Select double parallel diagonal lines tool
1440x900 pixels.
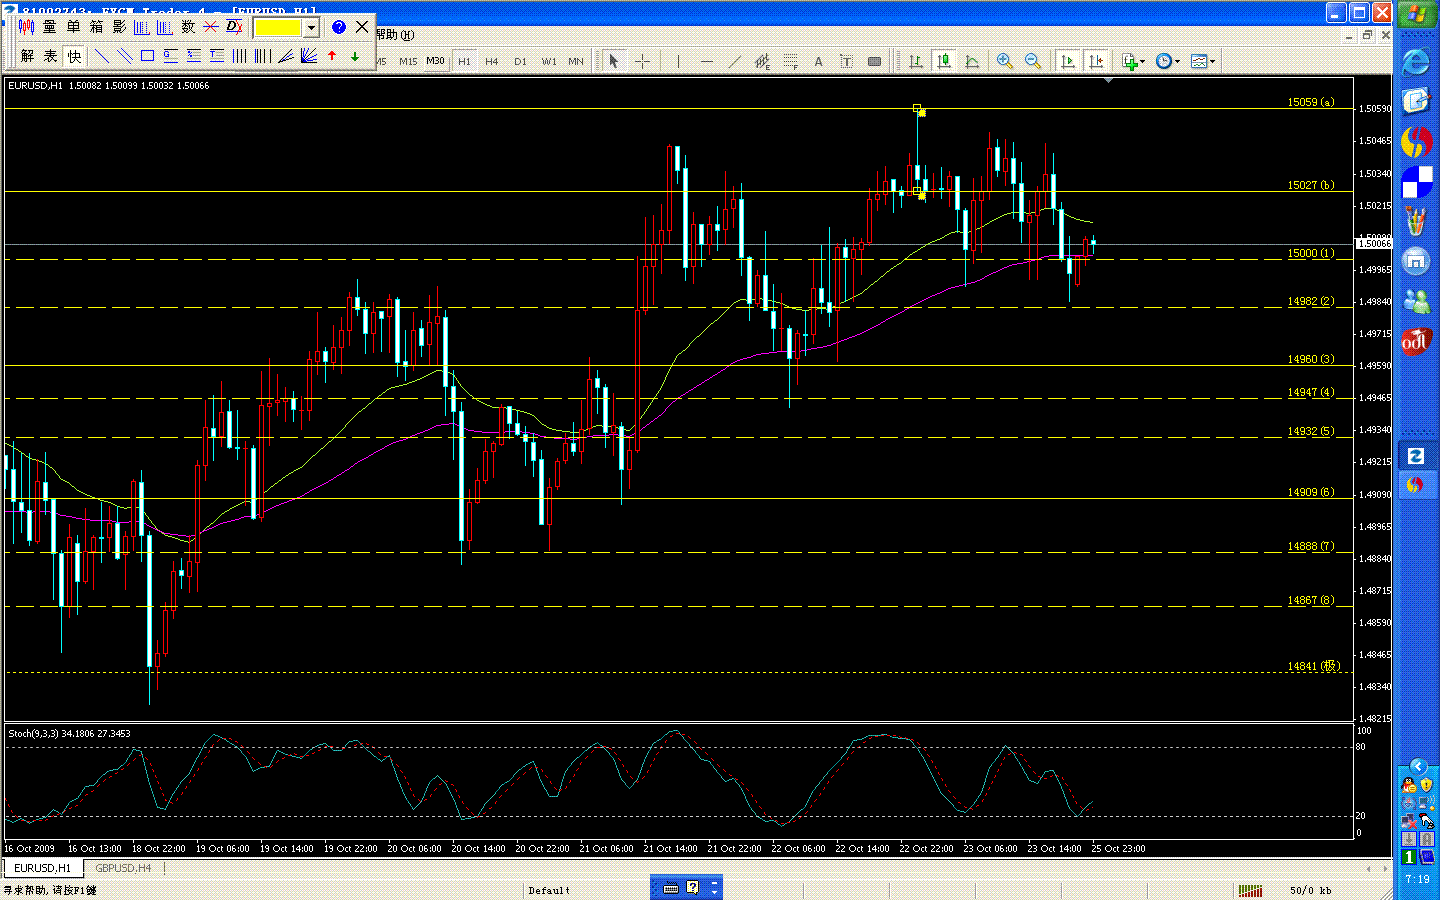tap(124, 56)
